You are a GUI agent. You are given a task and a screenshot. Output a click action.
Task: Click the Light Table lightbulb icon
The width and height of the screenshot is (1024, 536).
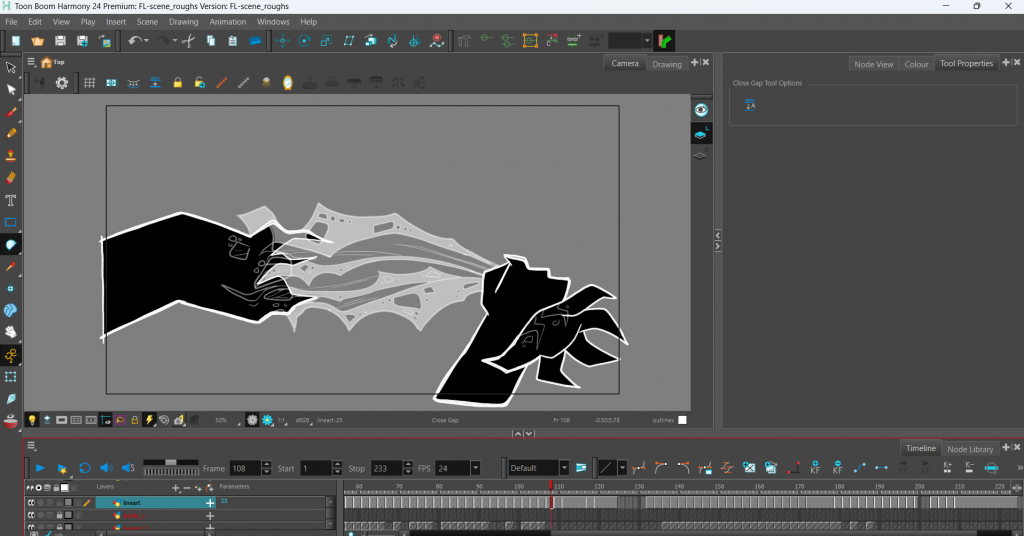pos(32,420)
